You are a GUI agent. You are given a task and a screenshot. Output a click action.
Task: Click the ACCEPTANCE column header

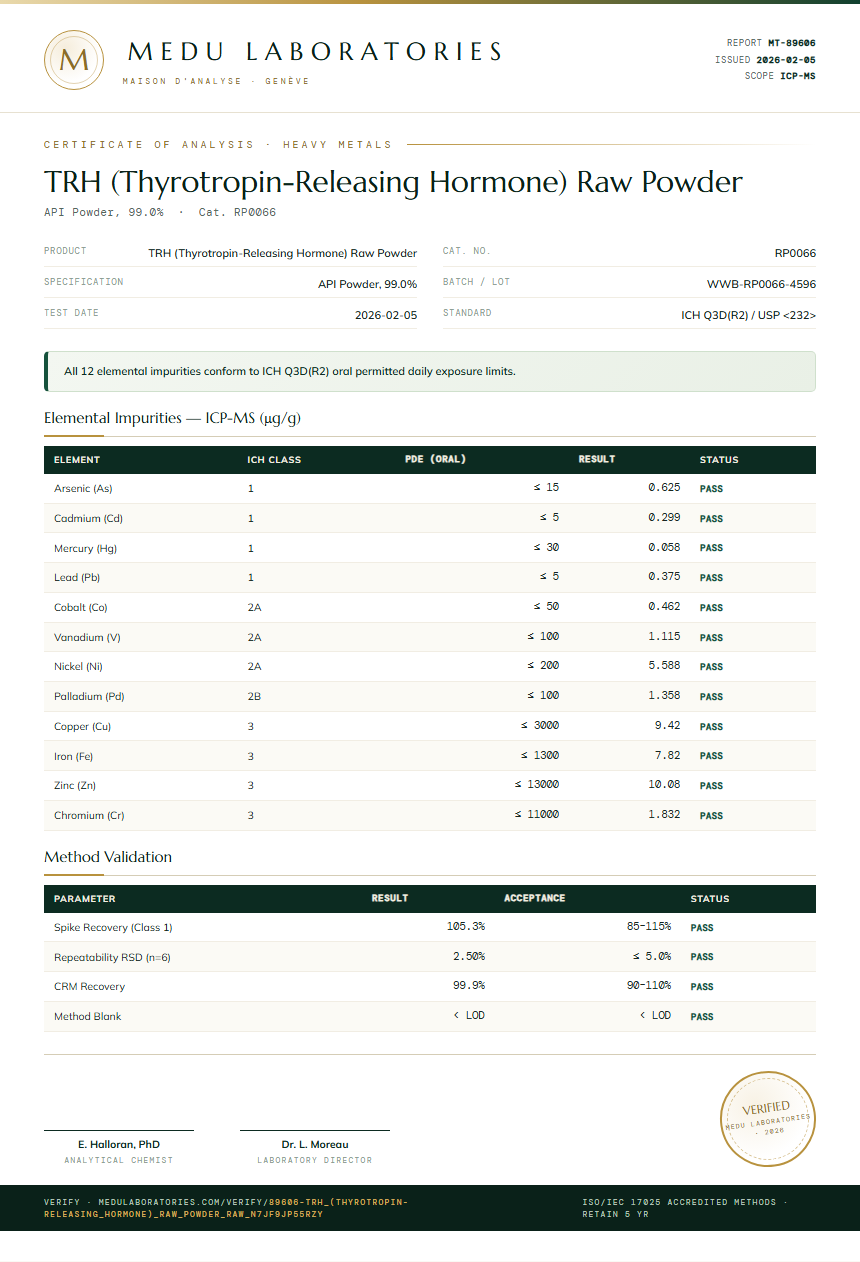(535, 898)
